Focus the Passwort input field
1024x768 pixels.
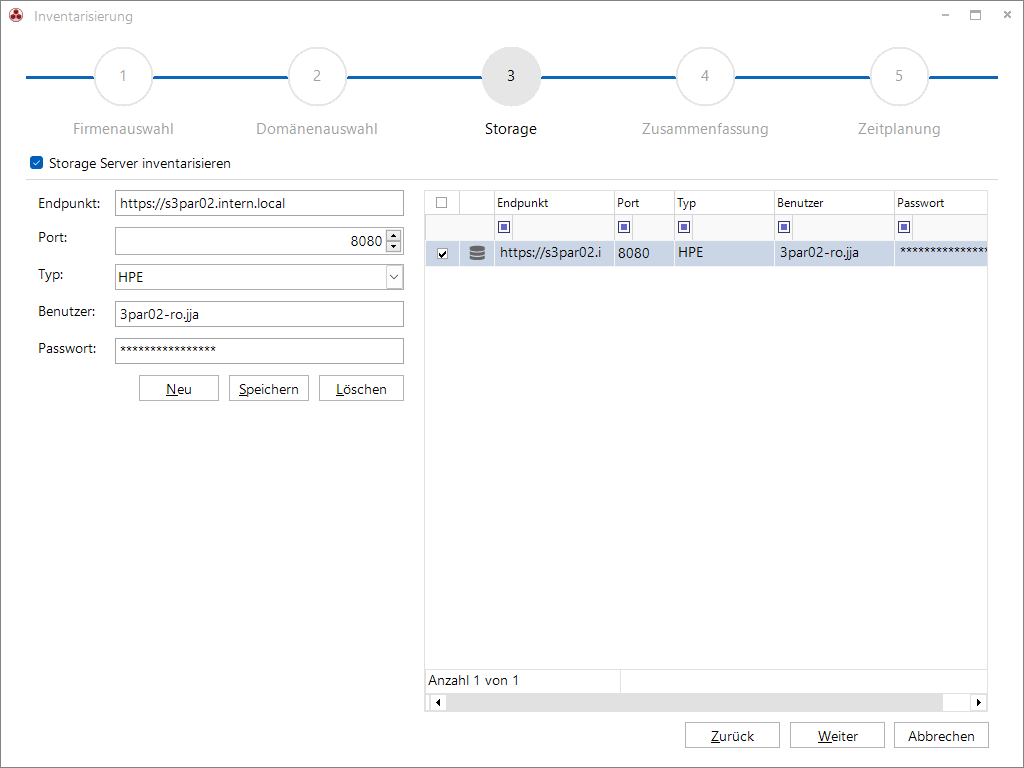(259, 351)
